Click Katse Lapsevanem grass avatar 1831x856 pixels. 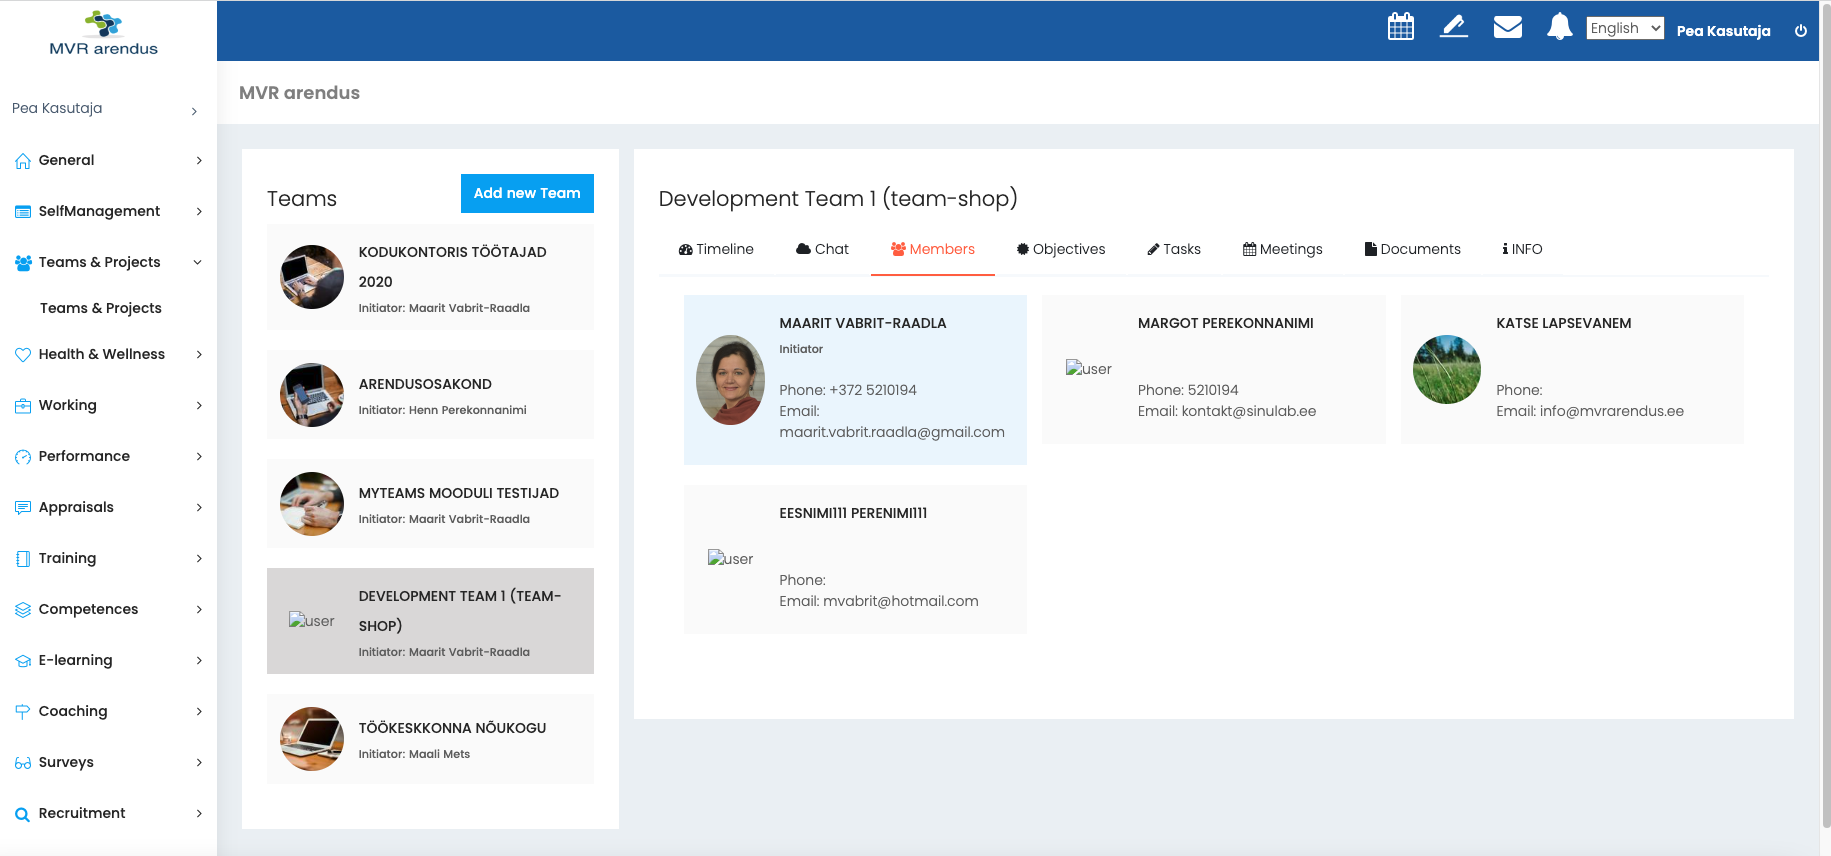click(1447, 370)
